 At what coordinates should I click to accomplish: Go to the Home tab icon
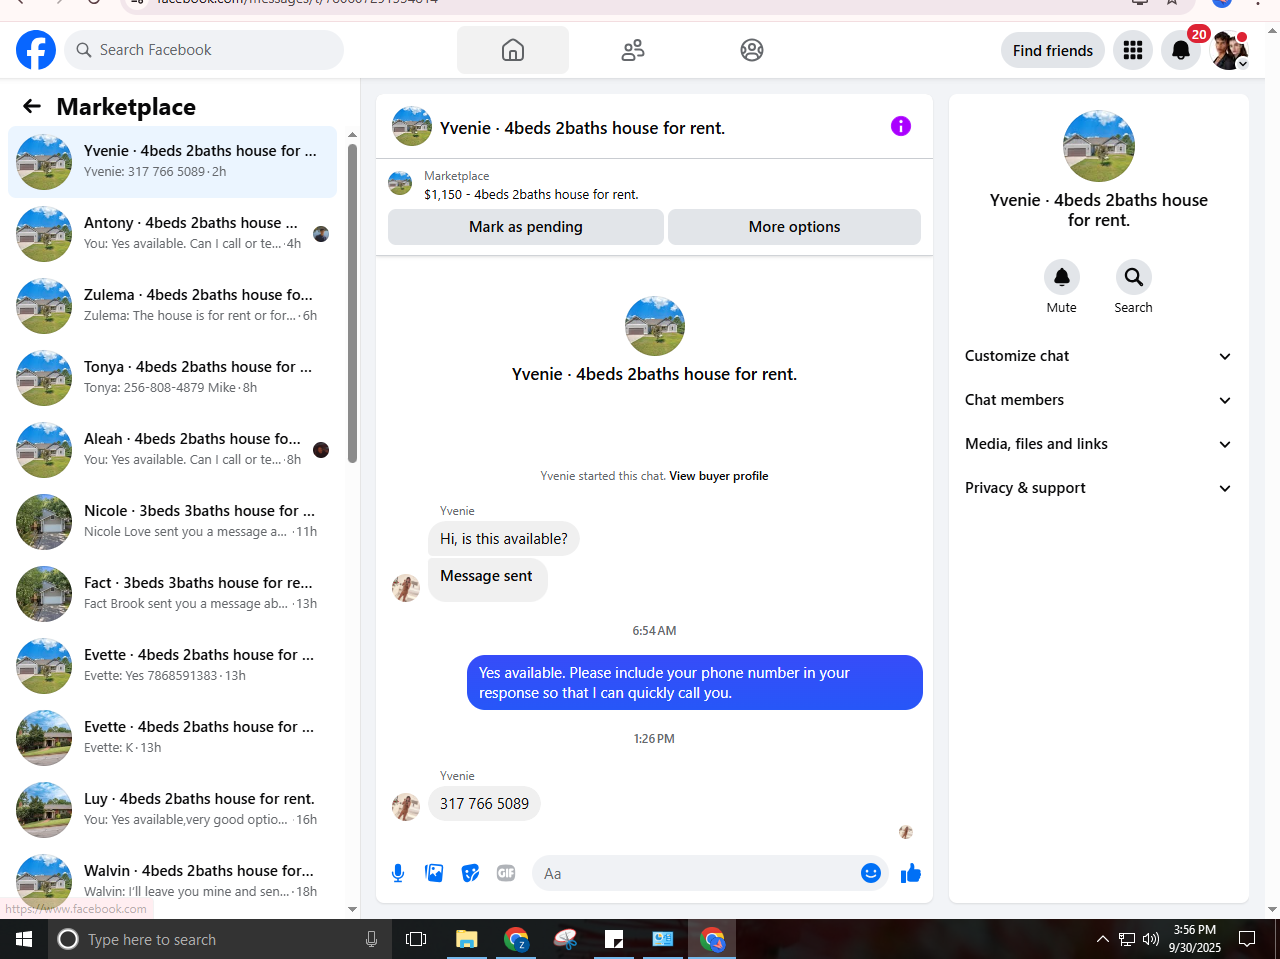click(513, 50)
